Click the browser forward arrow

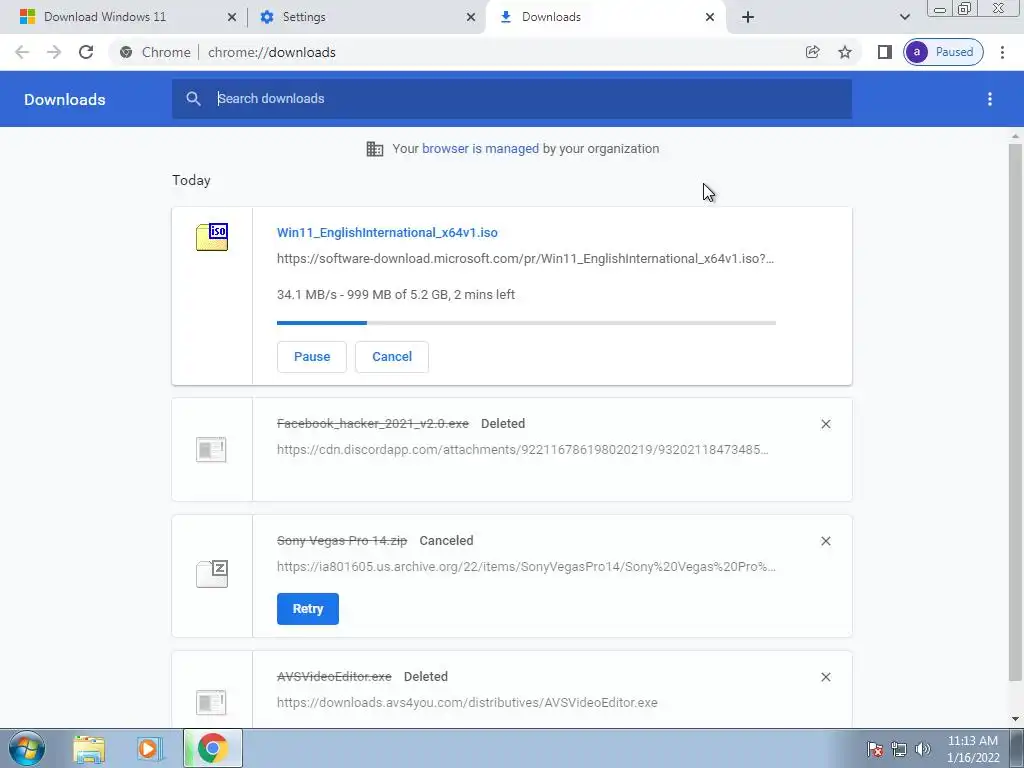point(54,52)
